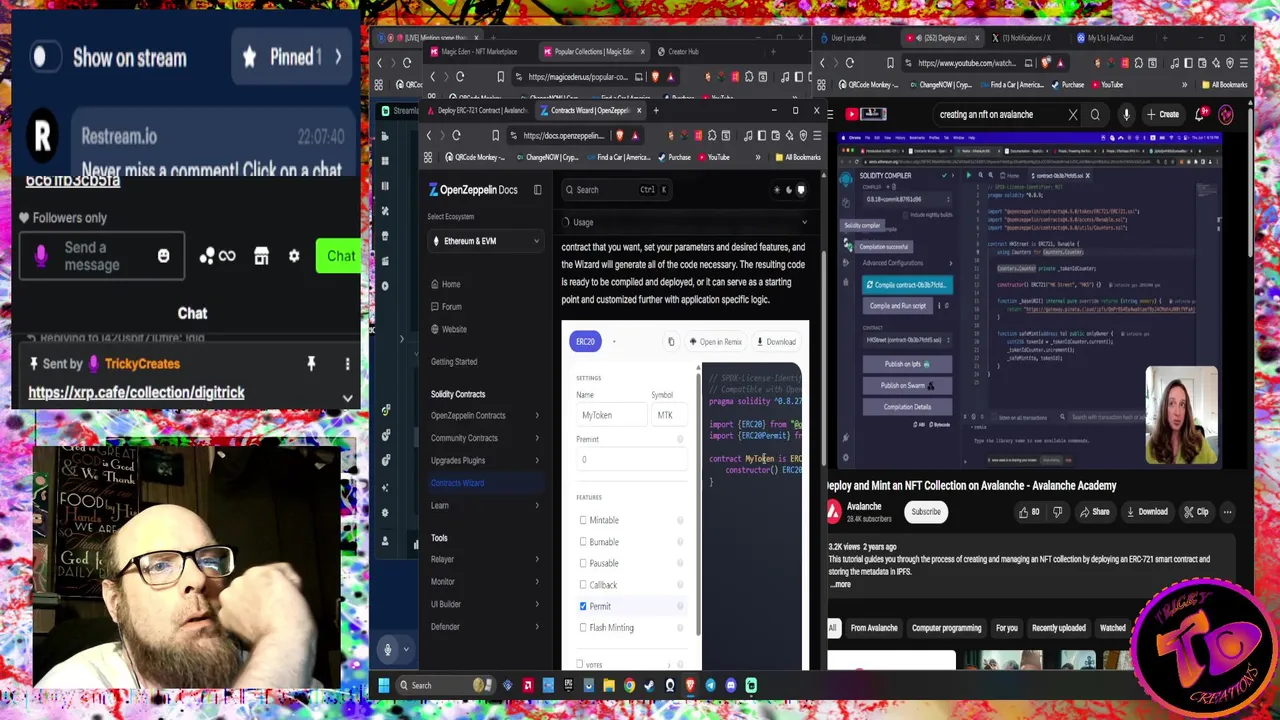Click Open in Remix button
The width and height of the screenshot is (1280, 720).
click(716, 342)
